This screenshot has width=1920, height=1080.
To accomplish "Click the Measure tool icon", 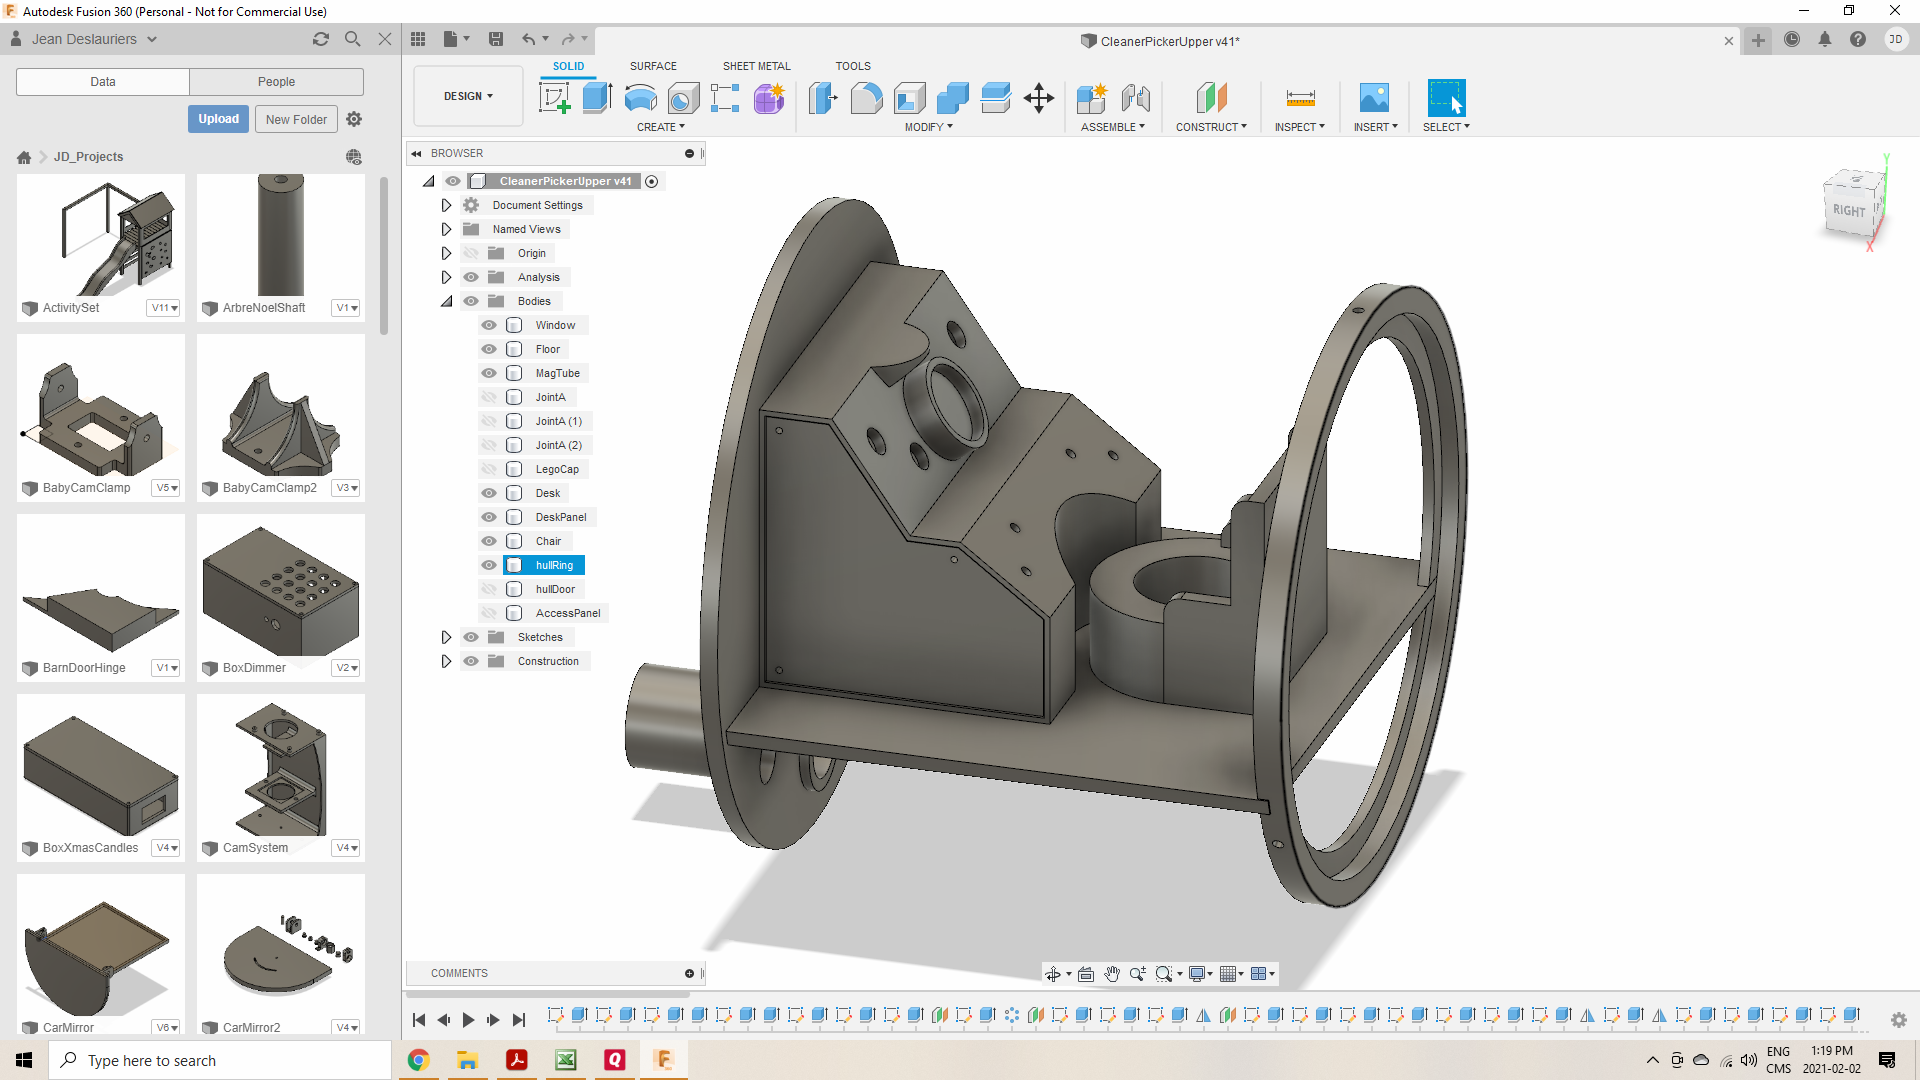I will pos(1300,98).
